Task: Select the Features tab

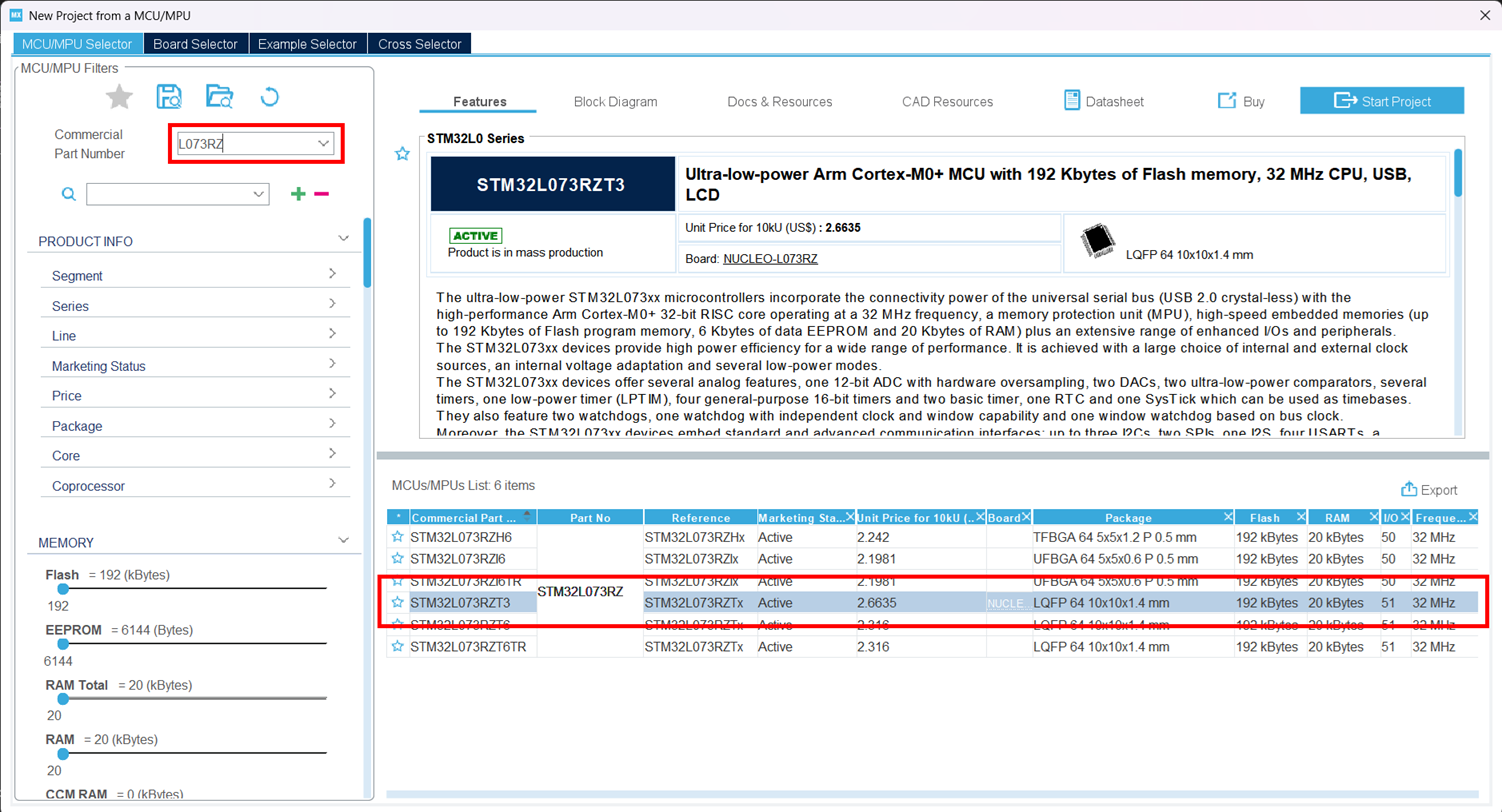Action: pos(479,101)
